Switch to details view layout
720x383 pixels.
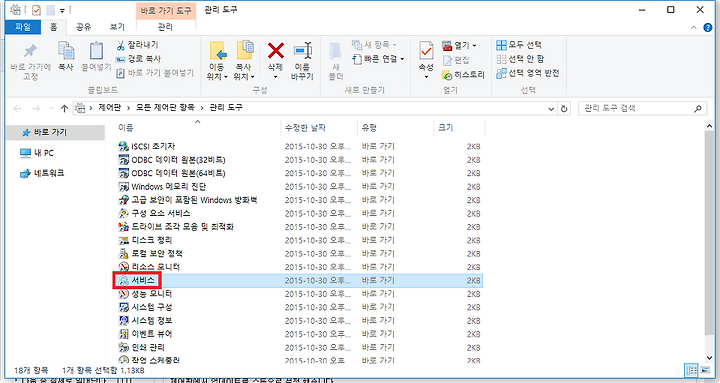[x=691, y=370]
